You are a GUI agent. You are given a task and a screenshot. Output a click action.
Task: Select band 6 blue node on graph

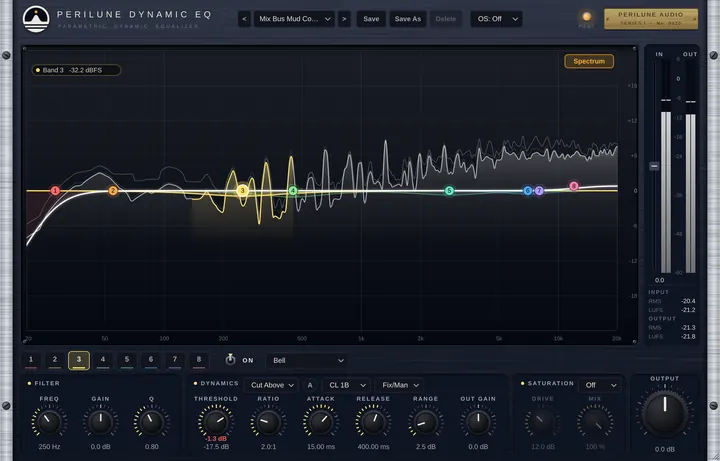point(528,191)
